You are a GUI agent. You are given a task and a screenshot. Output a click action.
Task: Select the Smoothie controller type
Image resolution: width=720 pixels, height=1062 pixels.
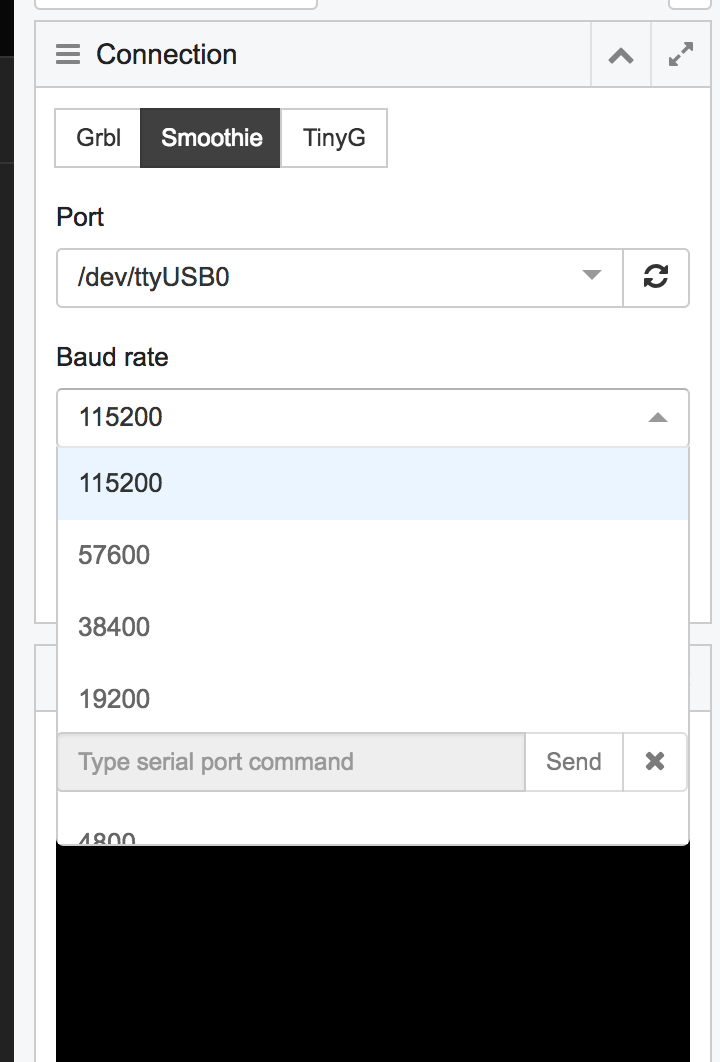click(x=211, y=137)
